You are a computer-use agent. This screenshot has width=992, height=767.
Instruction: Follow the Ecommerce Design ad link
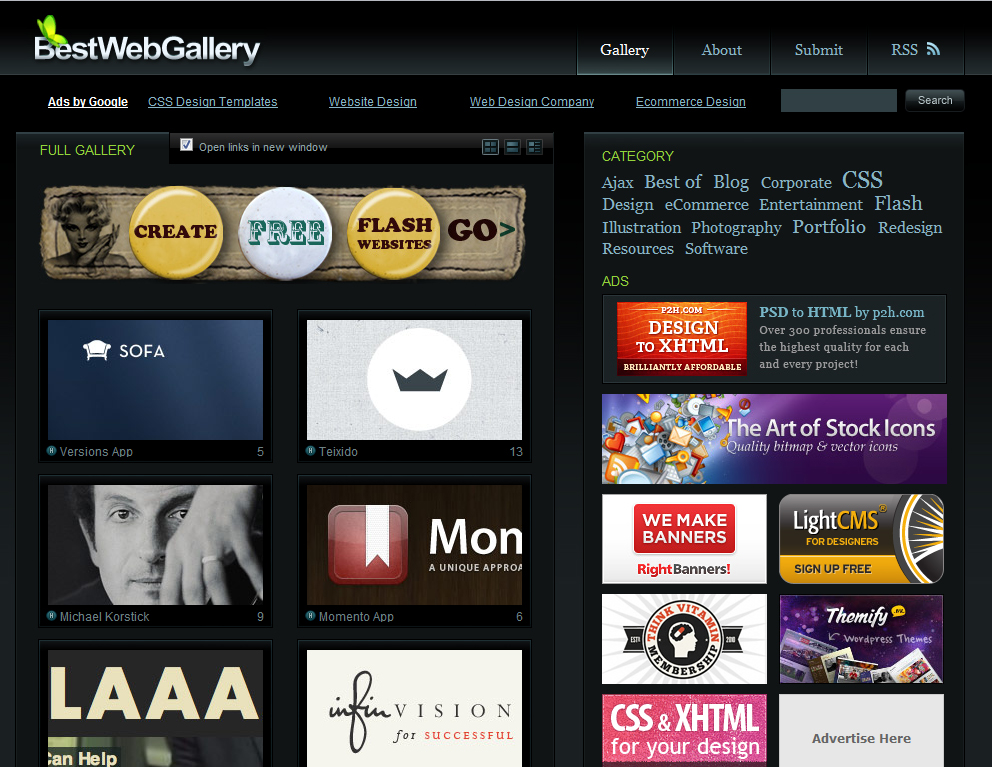691,102
